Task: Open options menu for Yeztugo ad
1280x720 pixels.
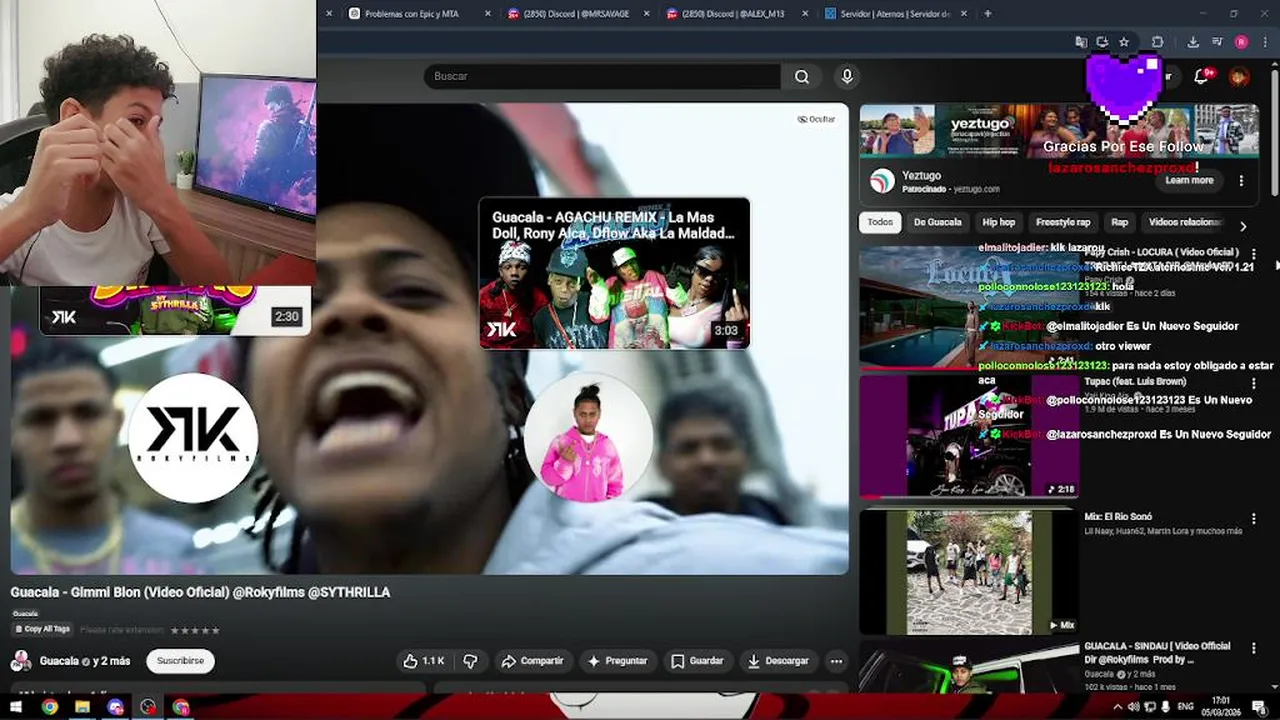Action: (1241, 181)
